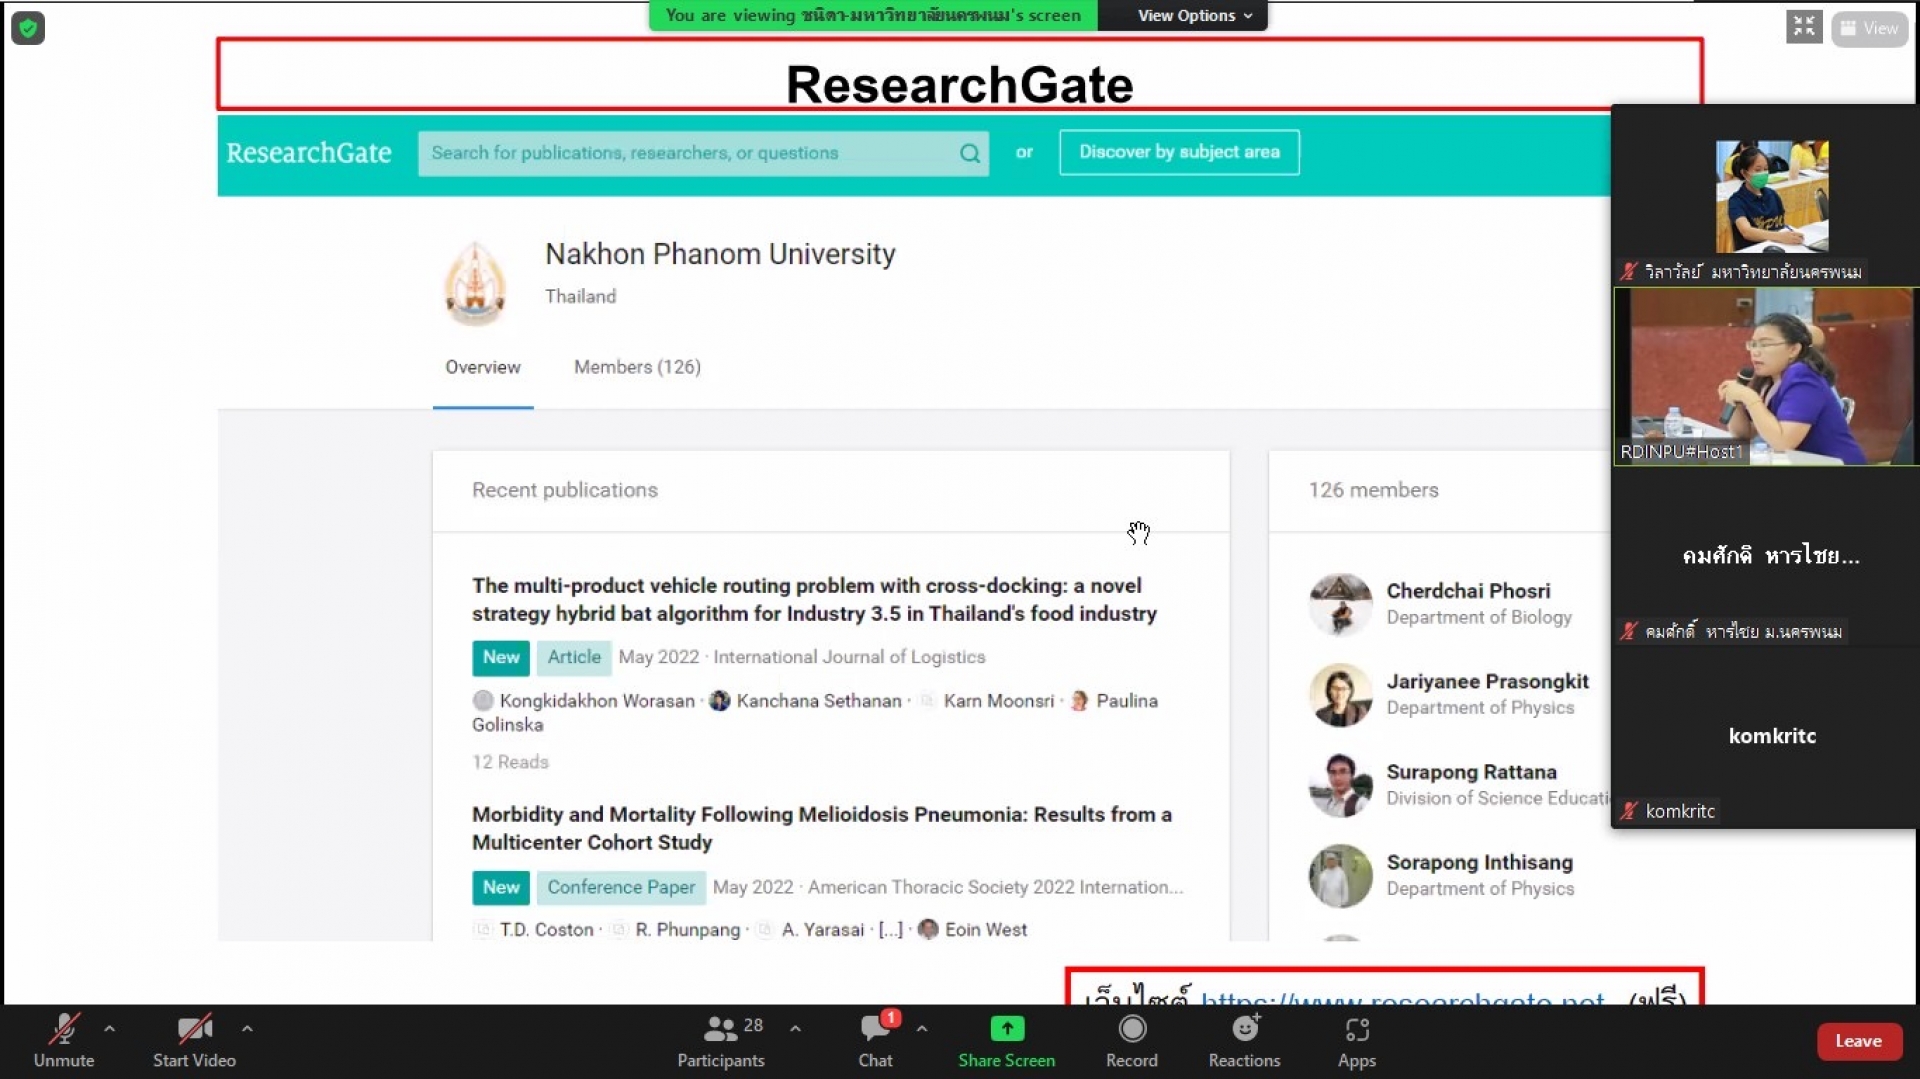This screenshot has width=1920, height=1079.
Task: Click the 12 Reads text
Action: click(x=510, y=762)
